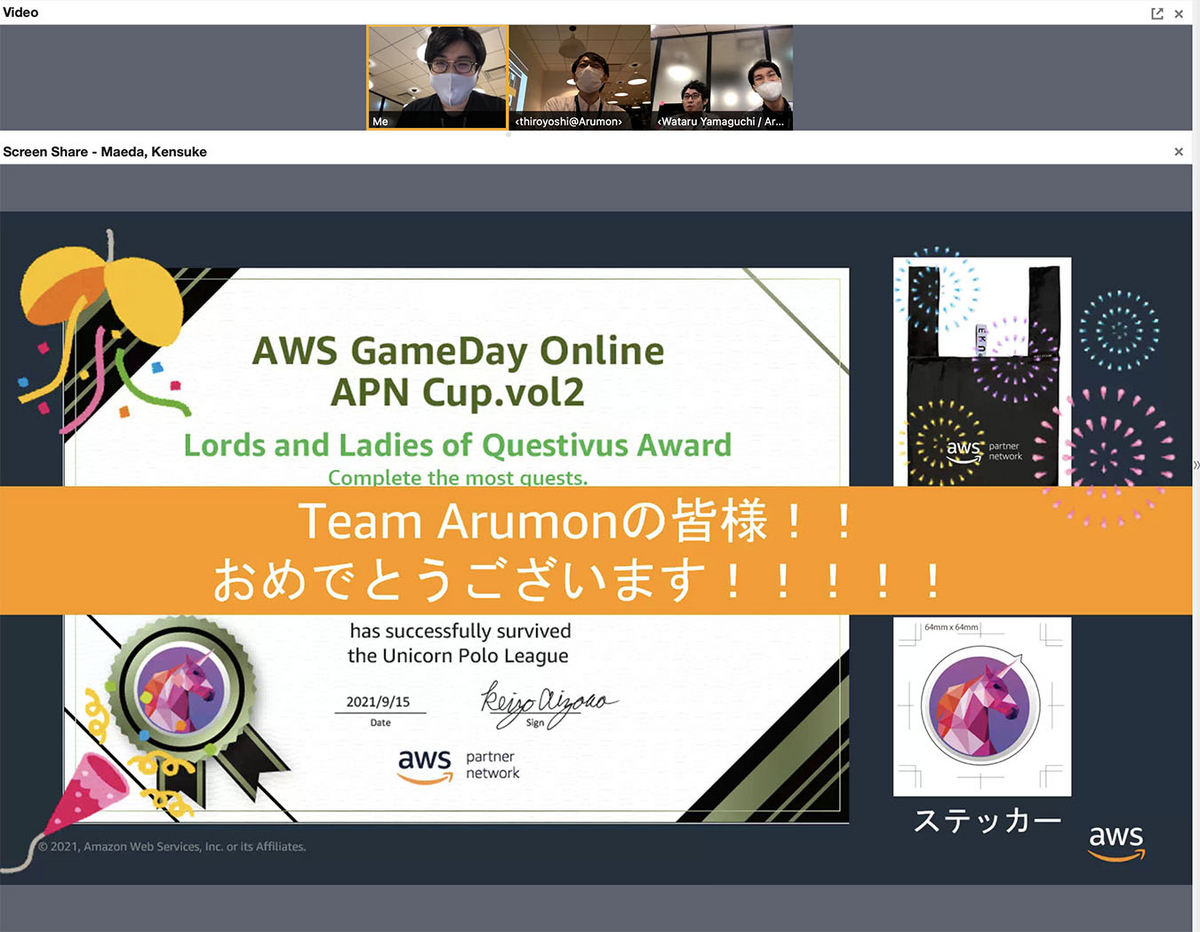Click the unicorn sticker image

tap(982, 706)
